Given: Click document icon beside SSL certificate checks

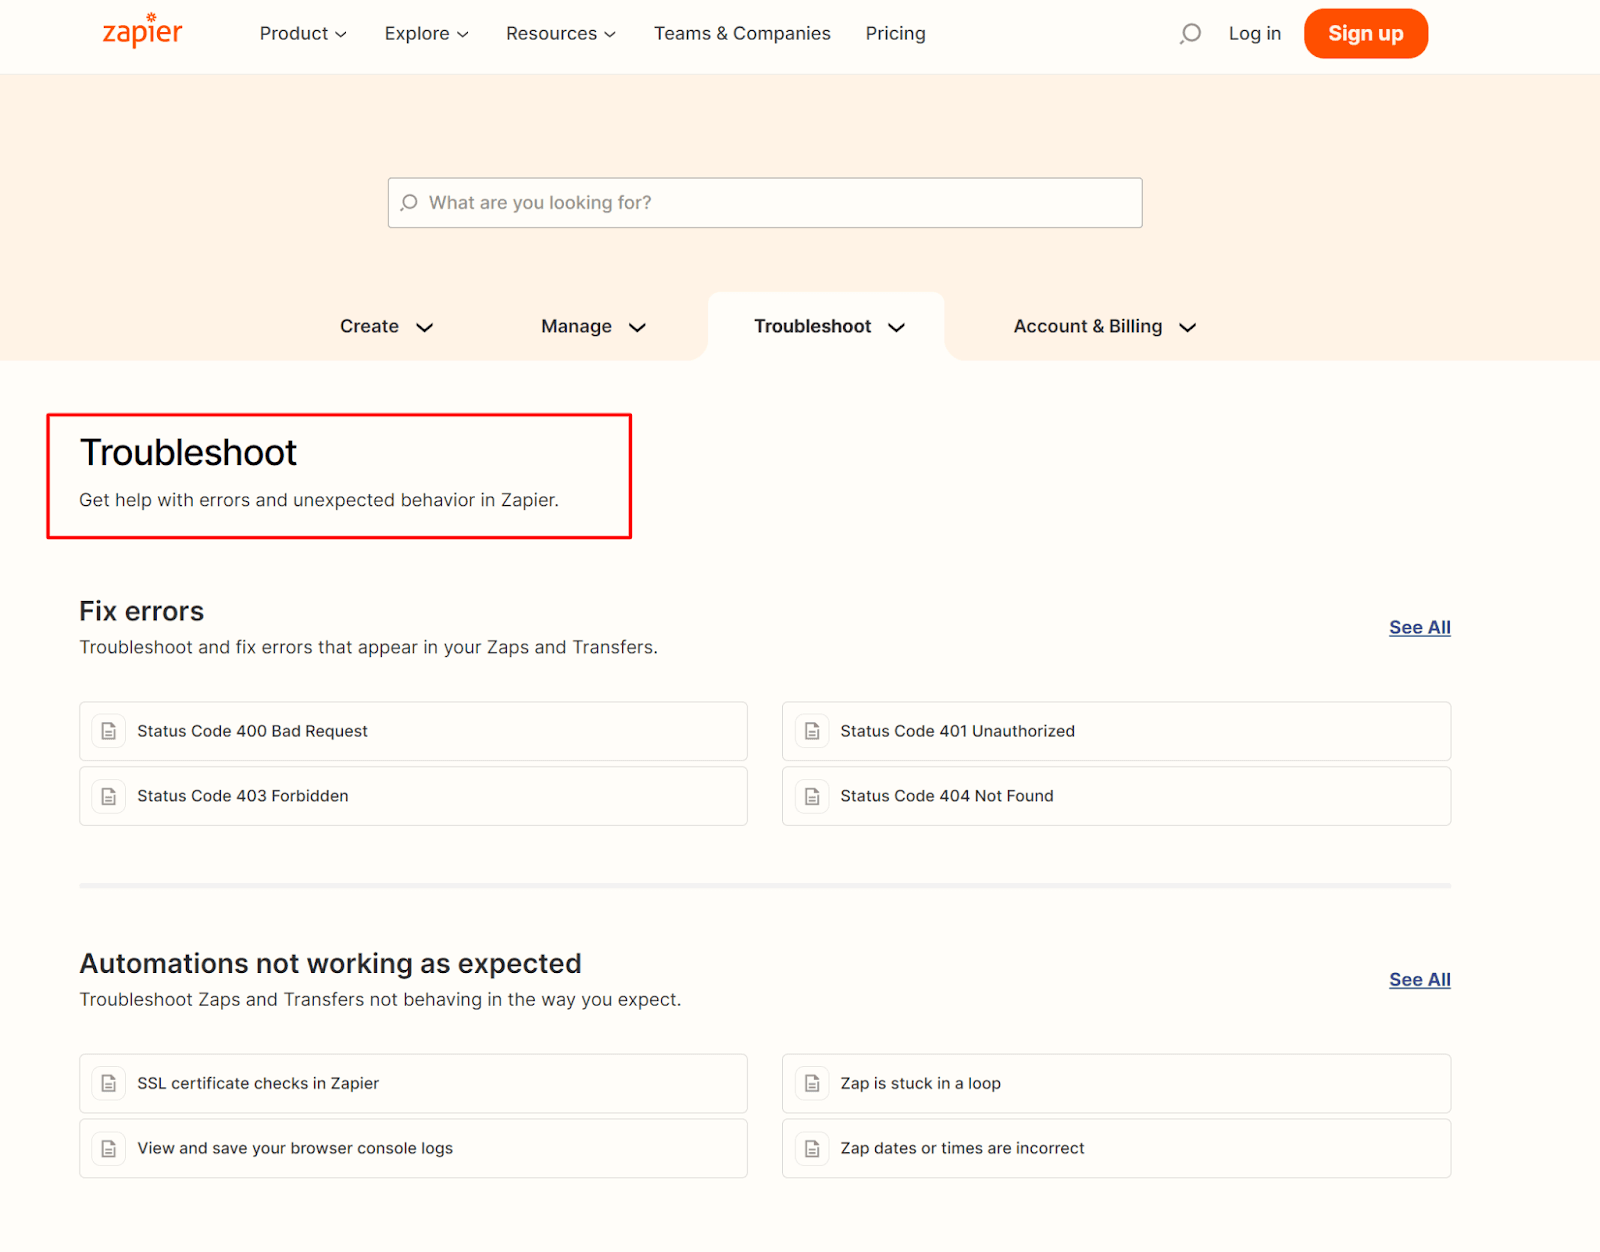Looking at the screenshot, I should (109, 1084).
